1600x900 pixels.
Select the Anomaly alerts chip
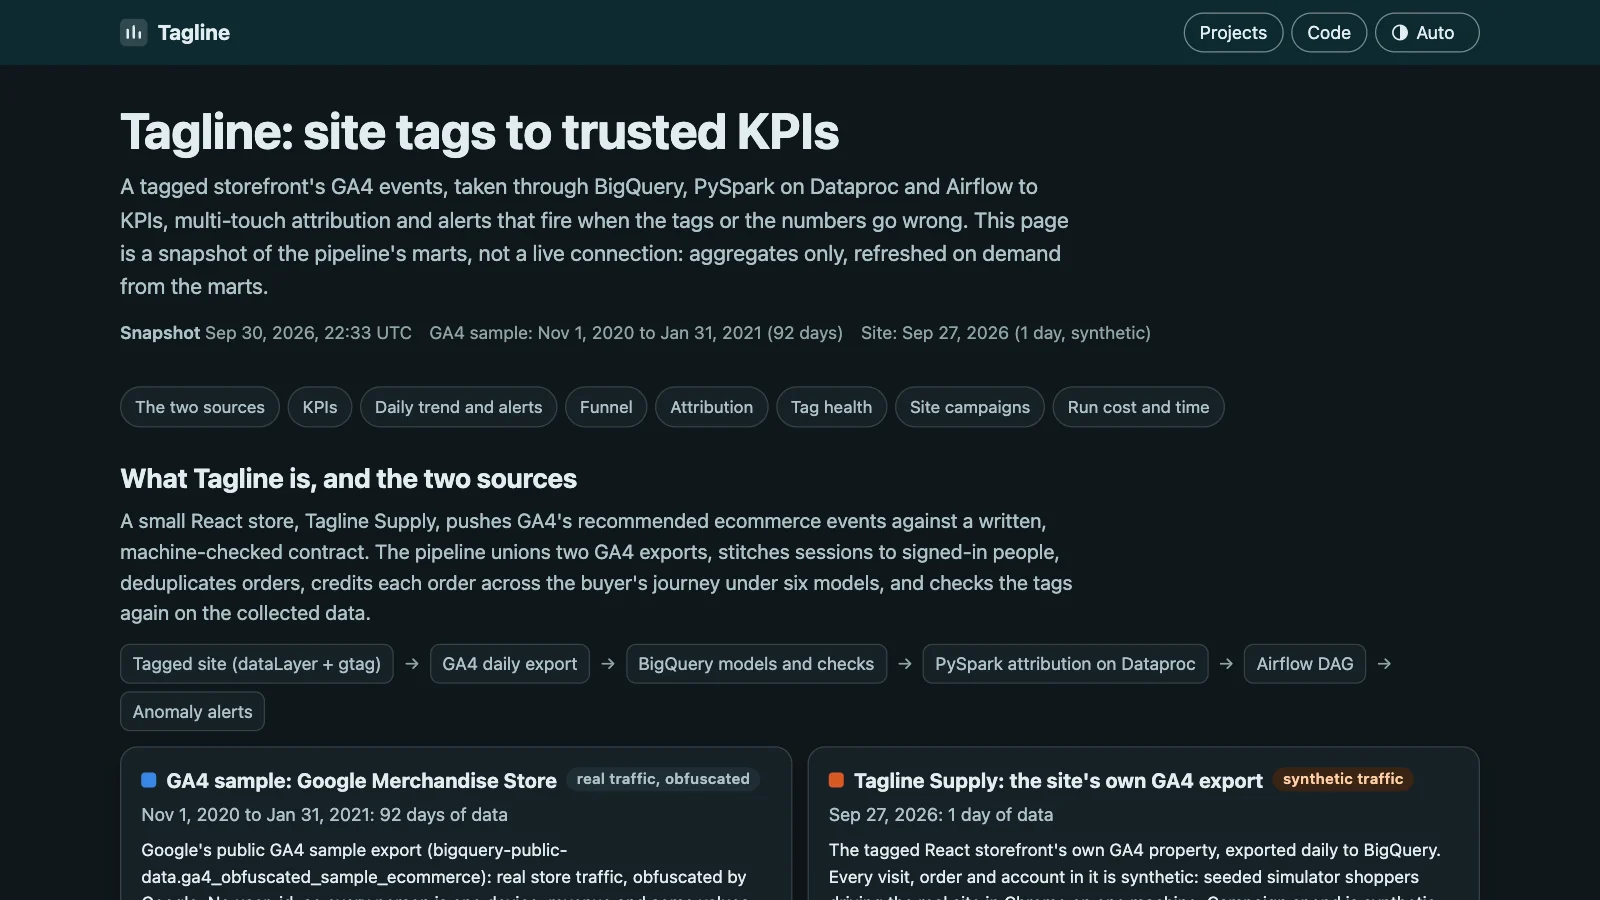[192, 712]
